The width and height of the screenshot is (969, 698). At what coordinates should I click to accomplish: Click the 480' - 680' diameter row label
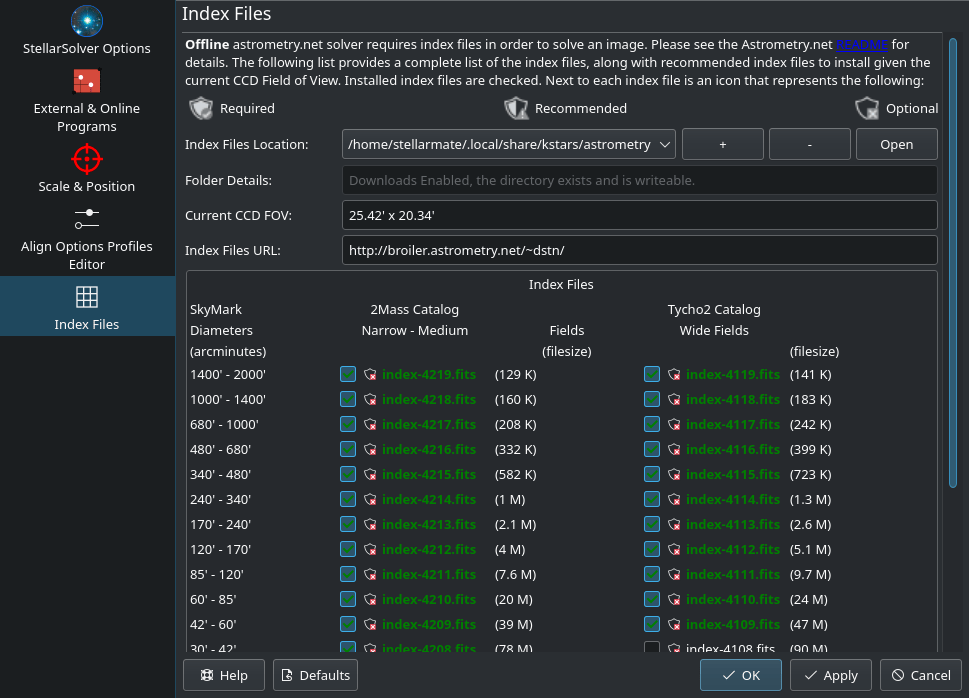[221, 449]
